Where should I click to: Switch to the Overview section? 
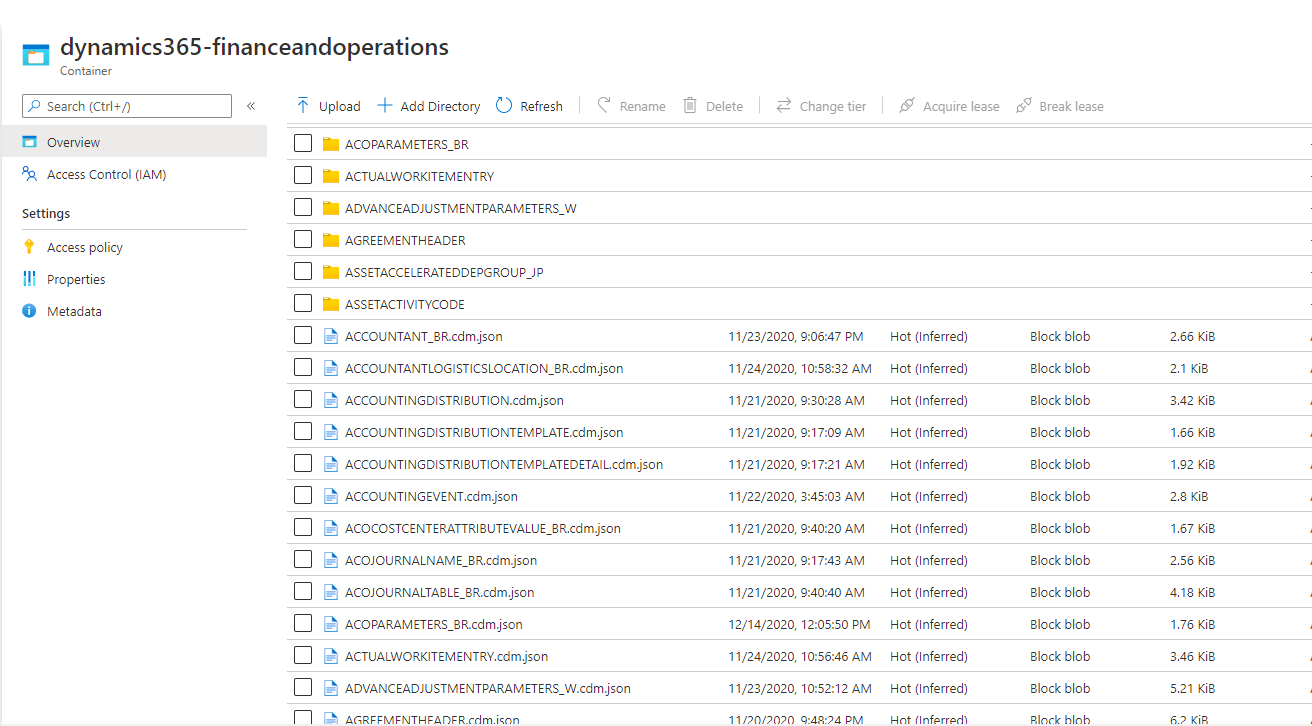(x=75, y=141)
